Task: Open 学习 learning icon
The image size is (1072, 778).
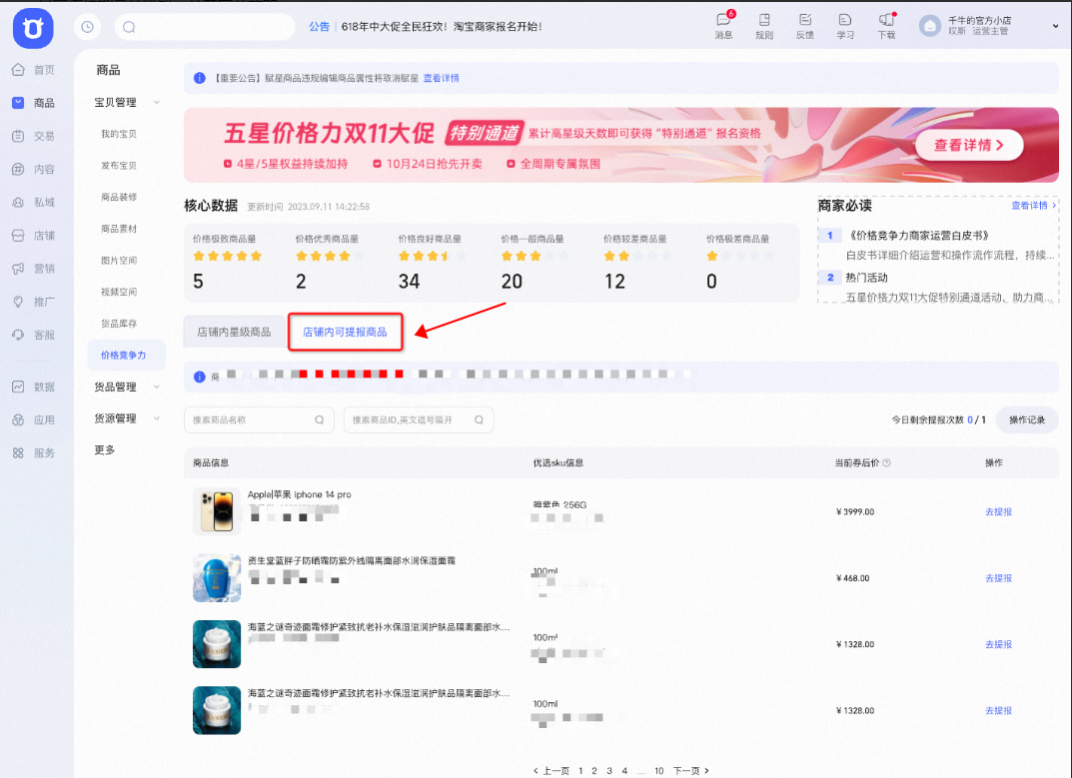Action: click(x=845, y=25)
